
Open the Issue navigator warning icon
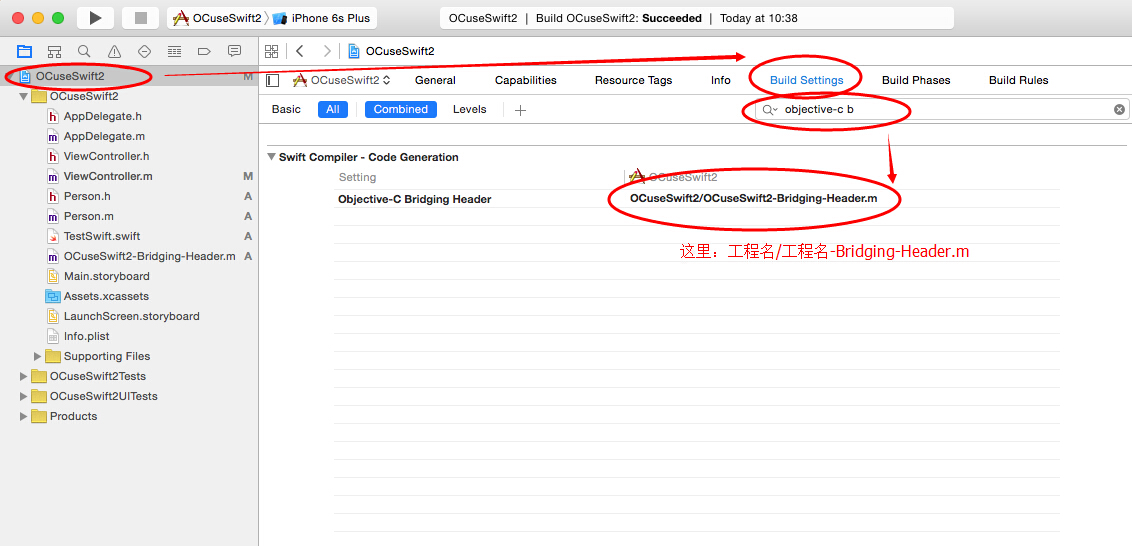tap(114, 51)
